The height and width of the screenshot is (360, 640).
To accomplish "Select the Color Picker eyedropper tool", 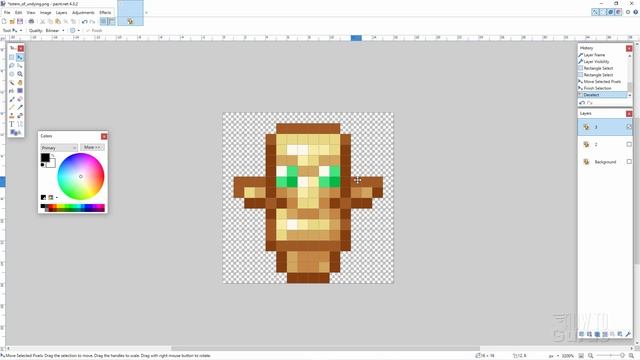I will pos(20,107).
